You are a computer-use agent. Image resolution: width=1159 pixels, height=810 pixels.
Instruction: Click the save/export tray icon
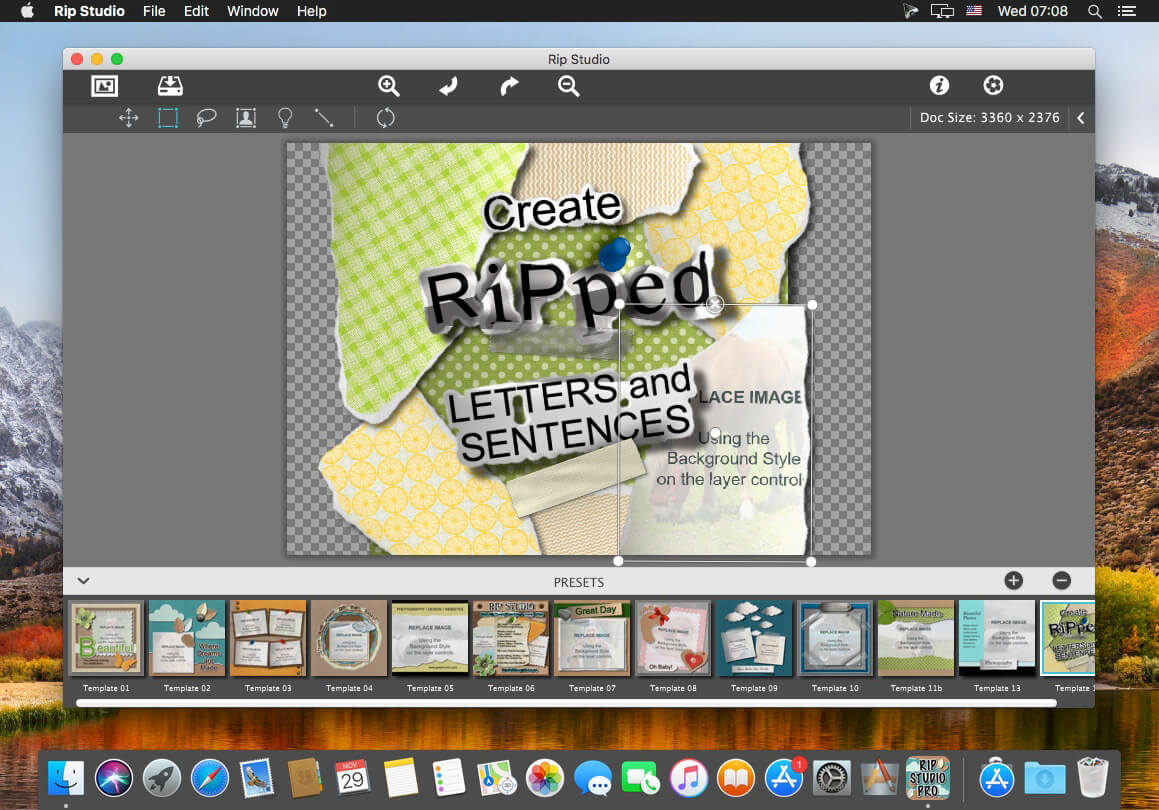click(x=170, y=86)
